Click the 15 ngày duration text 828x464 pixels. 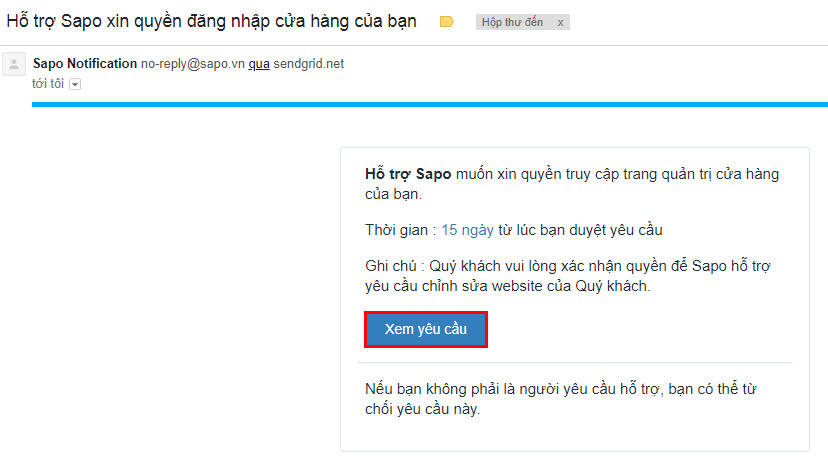point(467,230)
